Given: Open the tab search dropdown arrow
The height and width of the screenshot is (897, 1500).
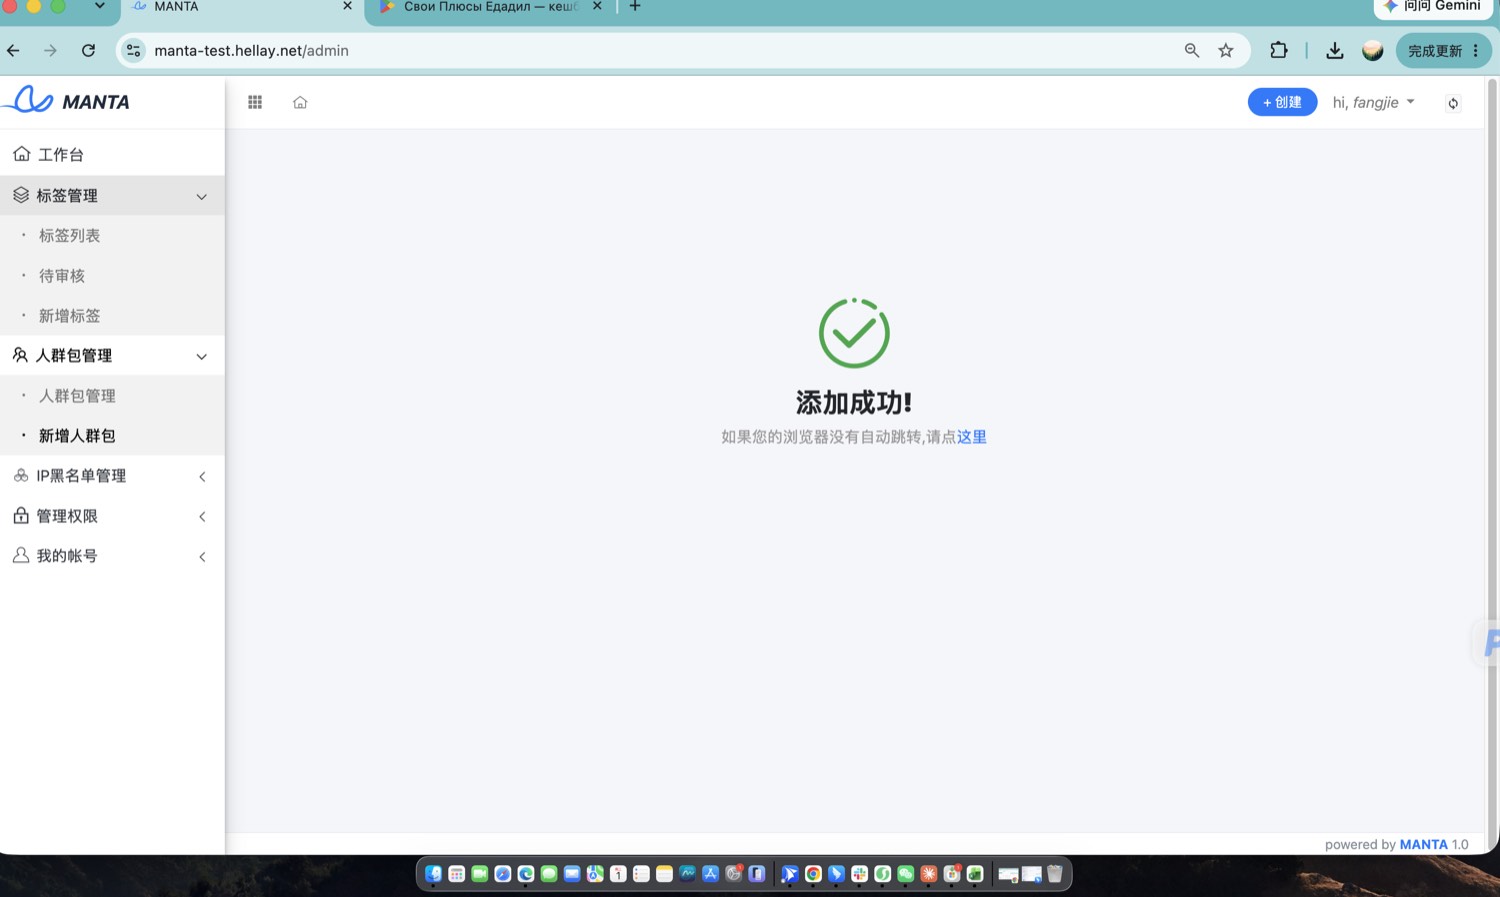Looking at the screenshot, I should coord(100,6).
